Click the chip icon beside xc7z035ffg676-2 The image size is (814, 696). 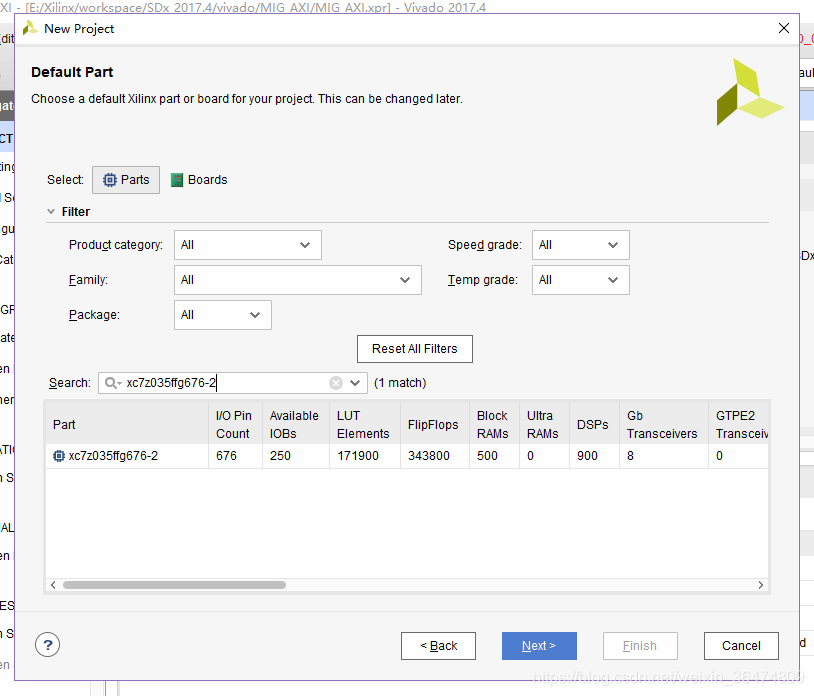click(x=59, y=456)
